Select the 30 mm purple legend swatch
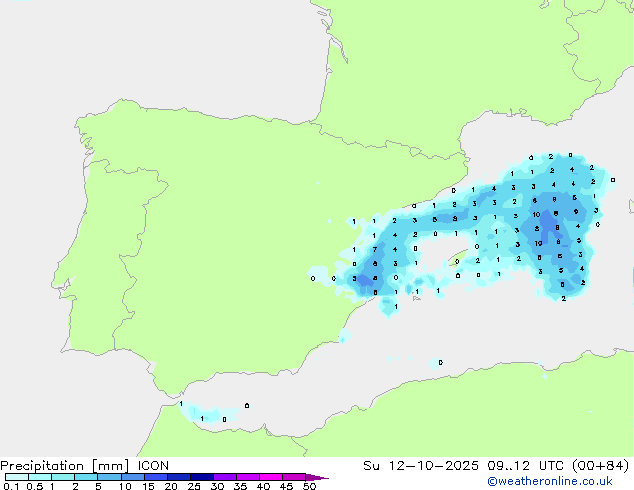The height and width of the screenshot is (490, 634). point(224,477)
